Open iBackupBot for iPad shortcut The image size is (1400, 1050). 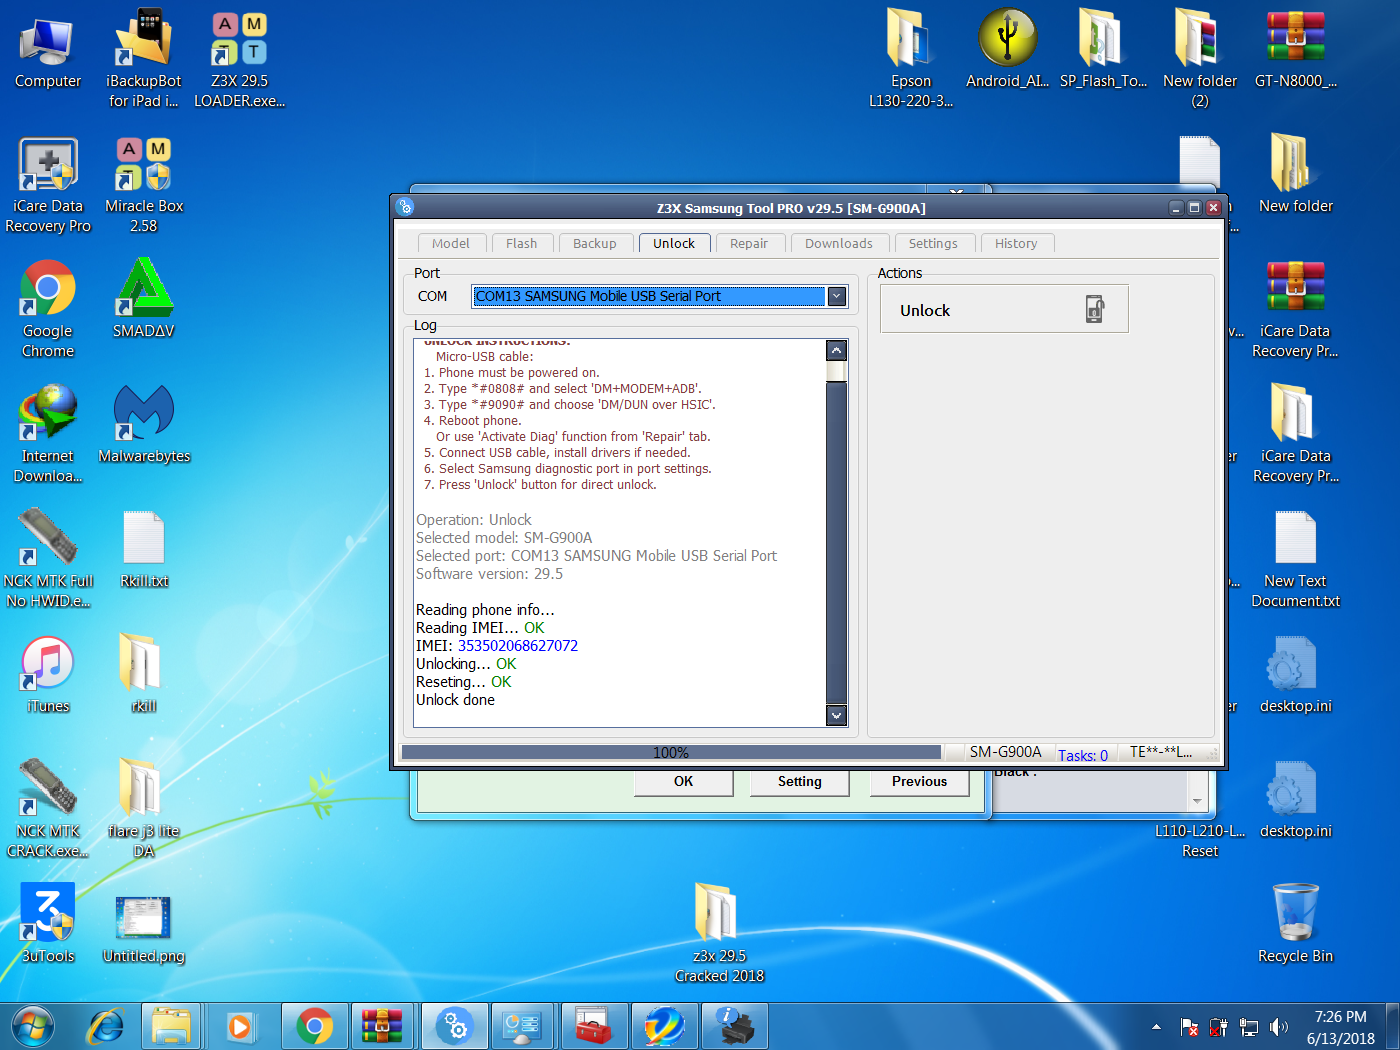coord(144,60)
